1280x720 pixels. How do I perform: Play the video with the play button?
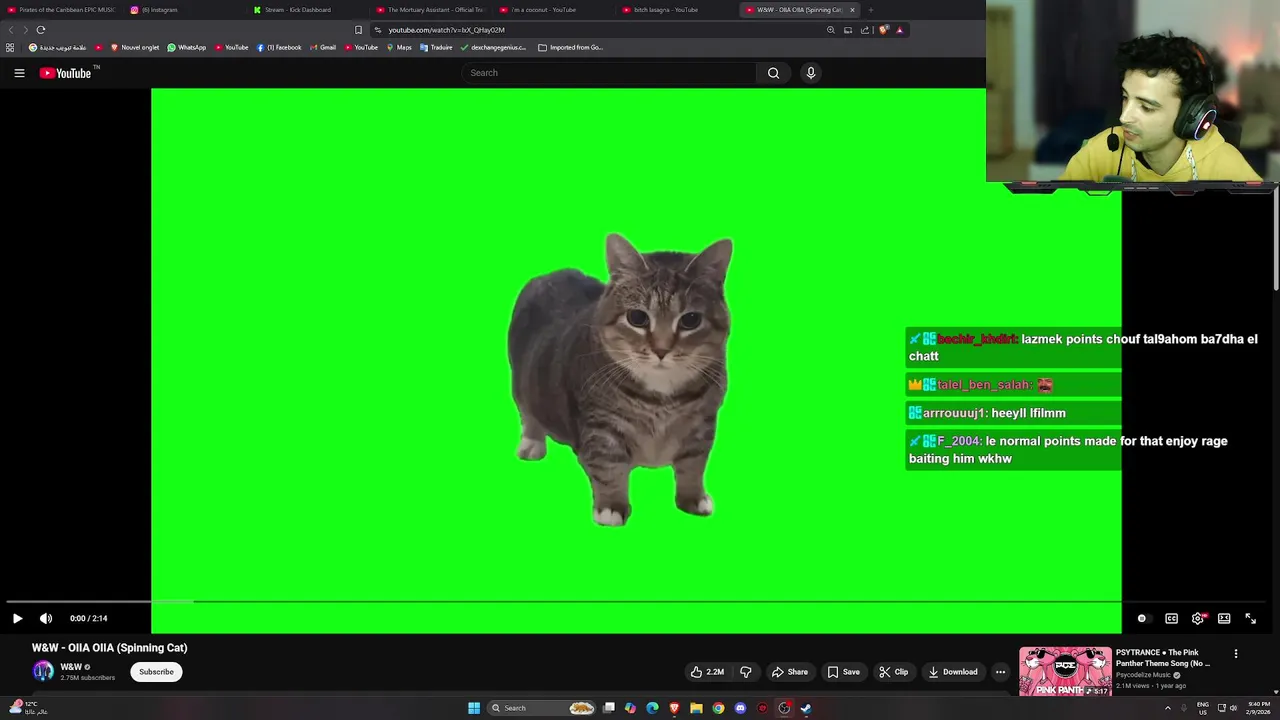pyautogui.click(x=17, y=618)
